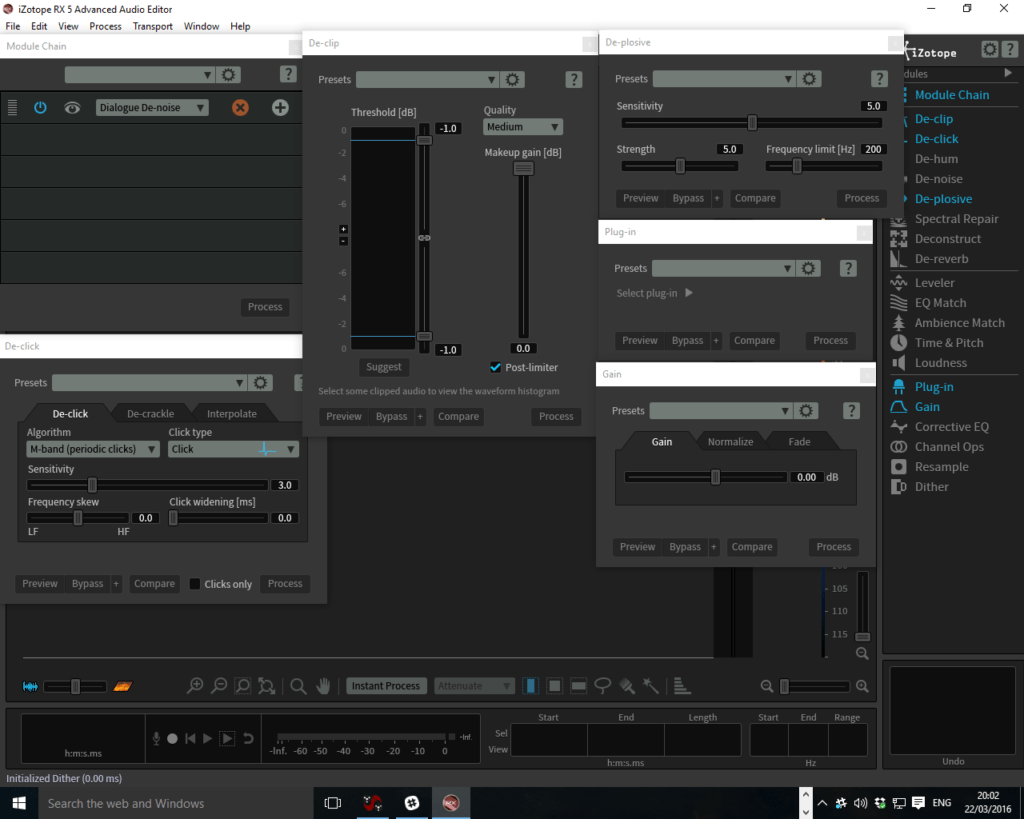This screenshot has height=819, width=1024.
Task: Select the hand grab tool
Action: [x=324, y=686]
